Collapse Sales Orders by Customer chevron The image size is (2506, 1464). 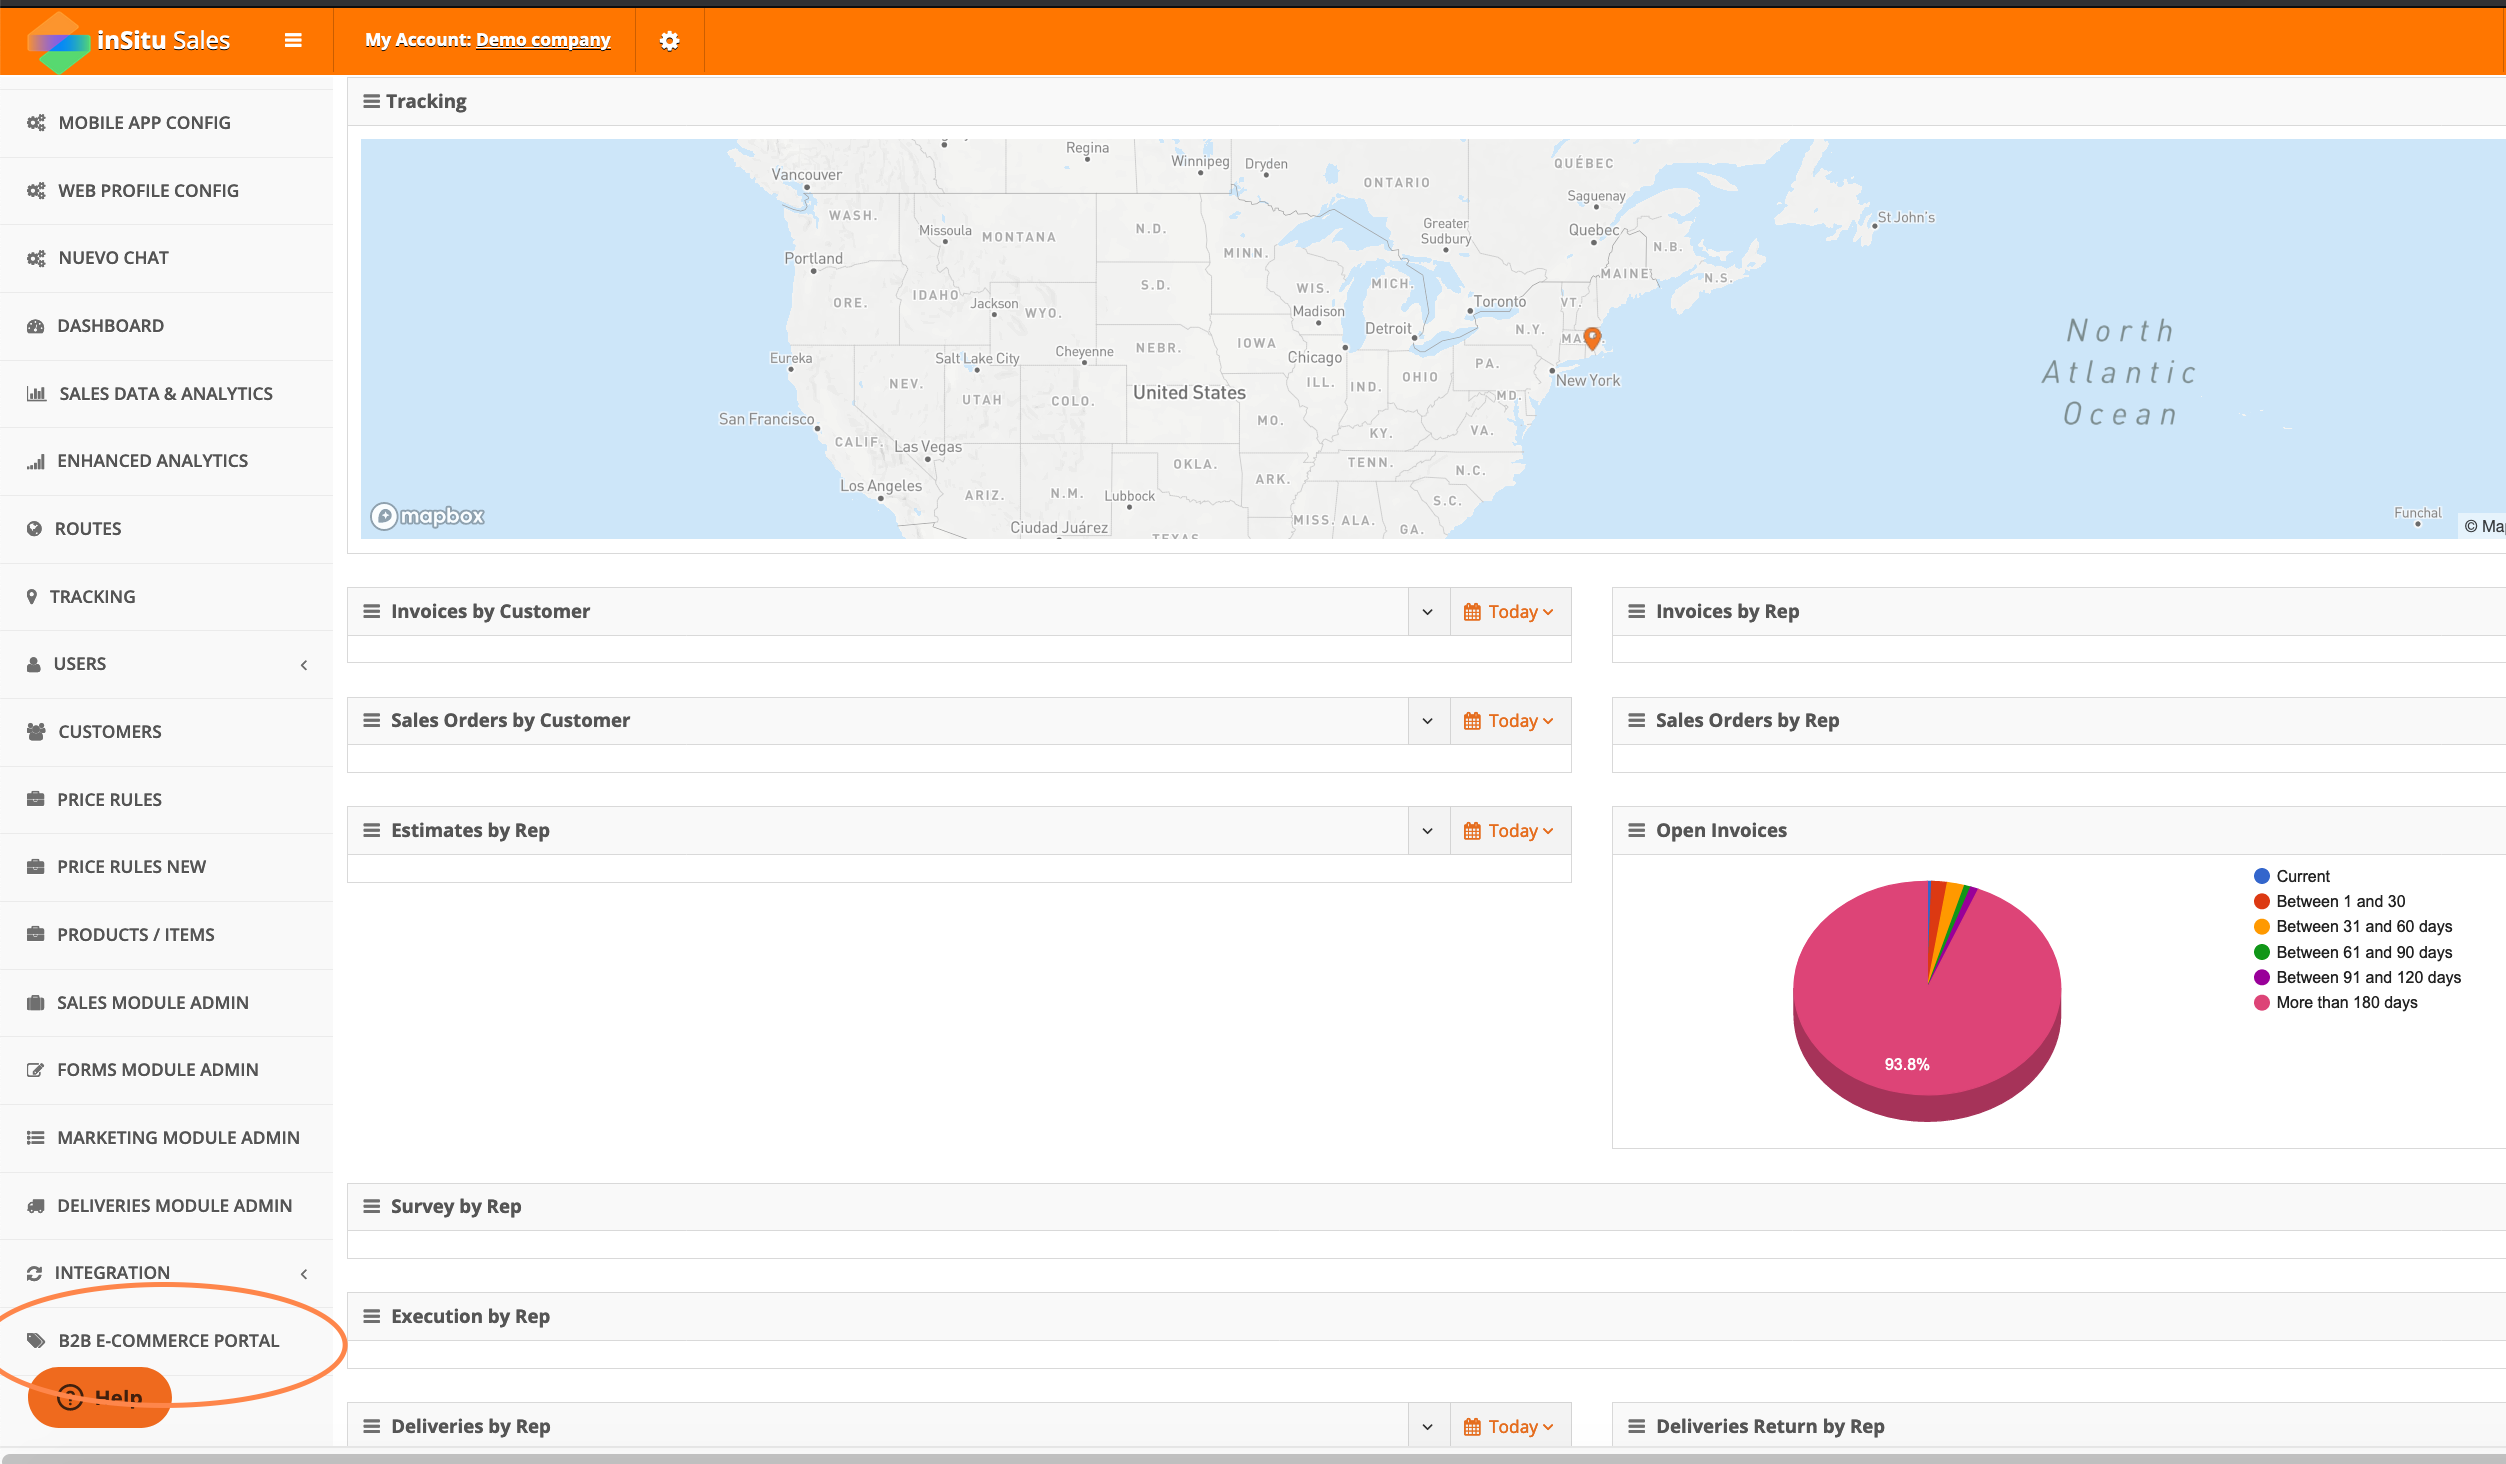[1428, 721]
